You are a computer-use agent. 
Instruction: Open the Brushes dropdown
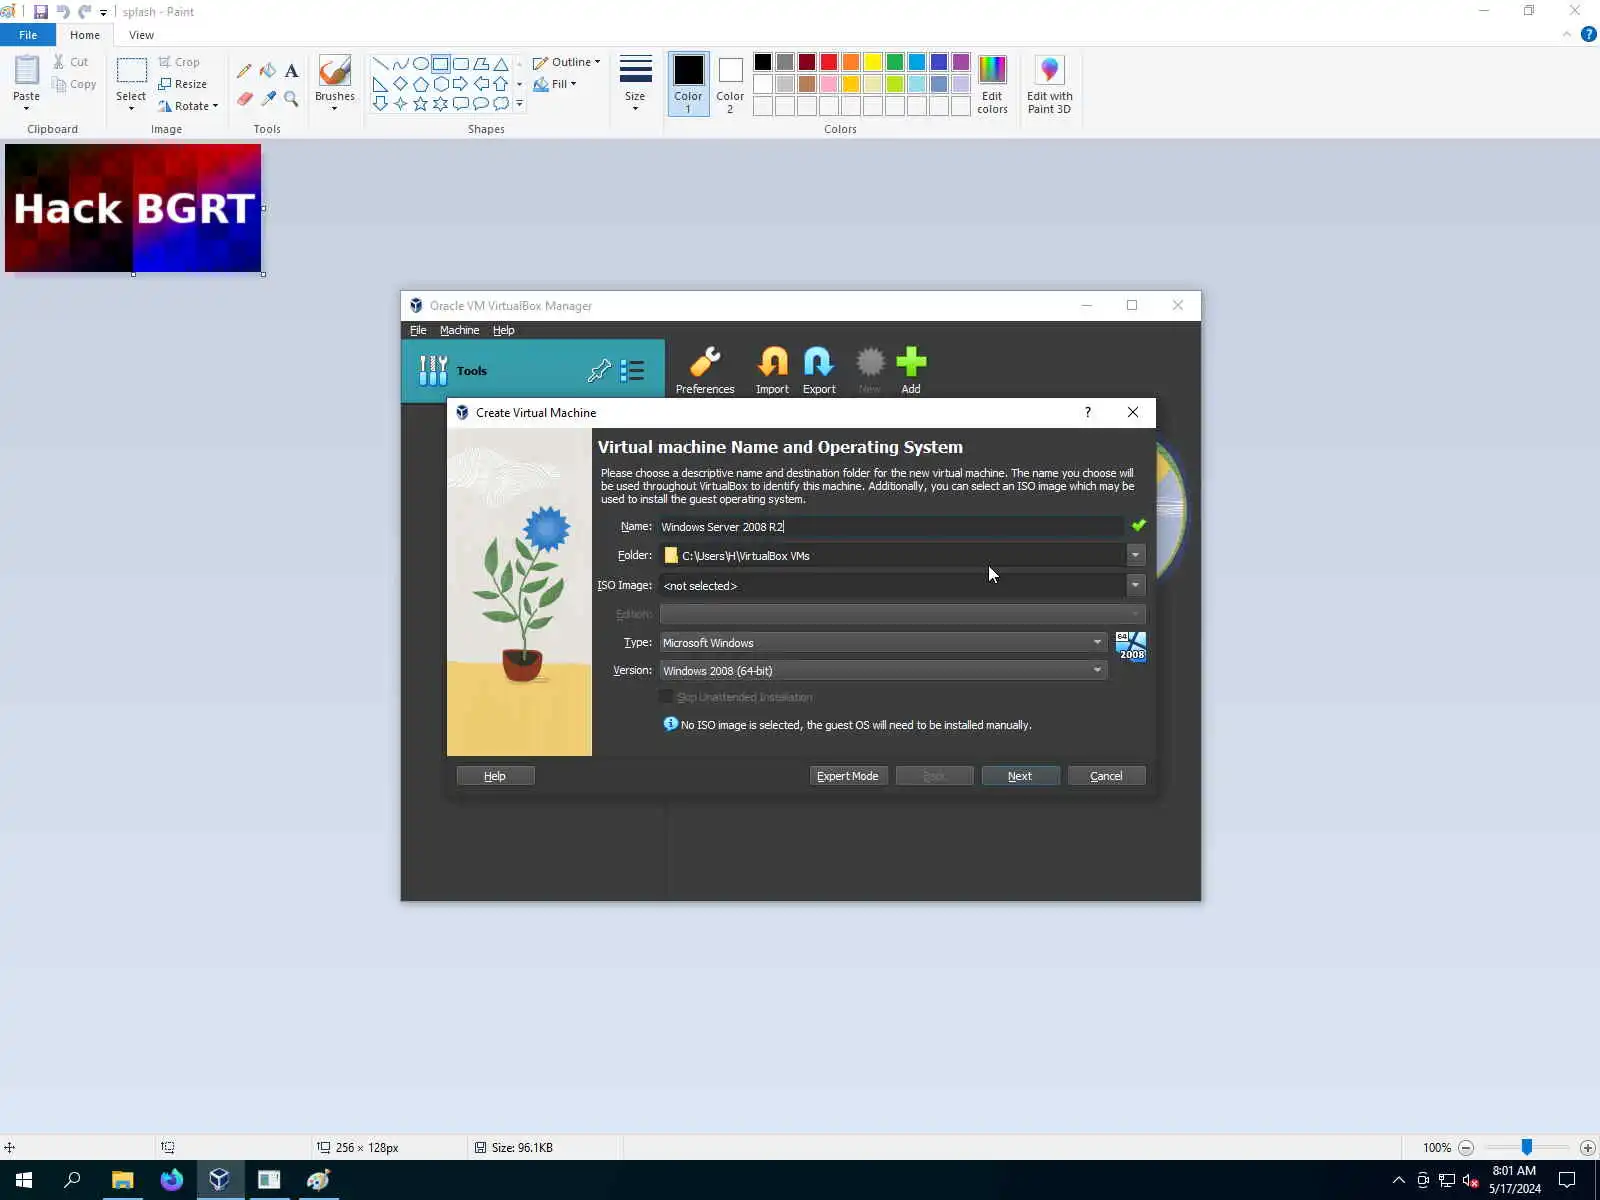(x=335, y=84)
